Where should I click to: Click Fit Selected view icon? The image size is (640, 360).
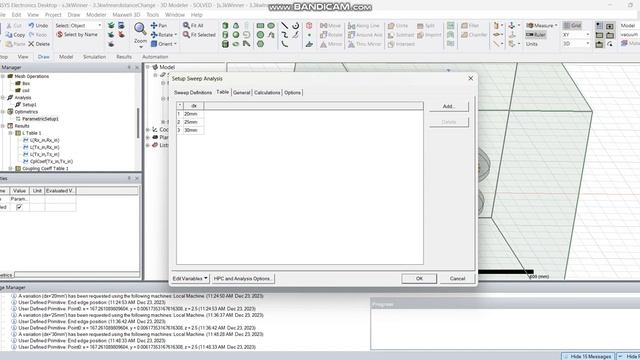tap(186, 35)
